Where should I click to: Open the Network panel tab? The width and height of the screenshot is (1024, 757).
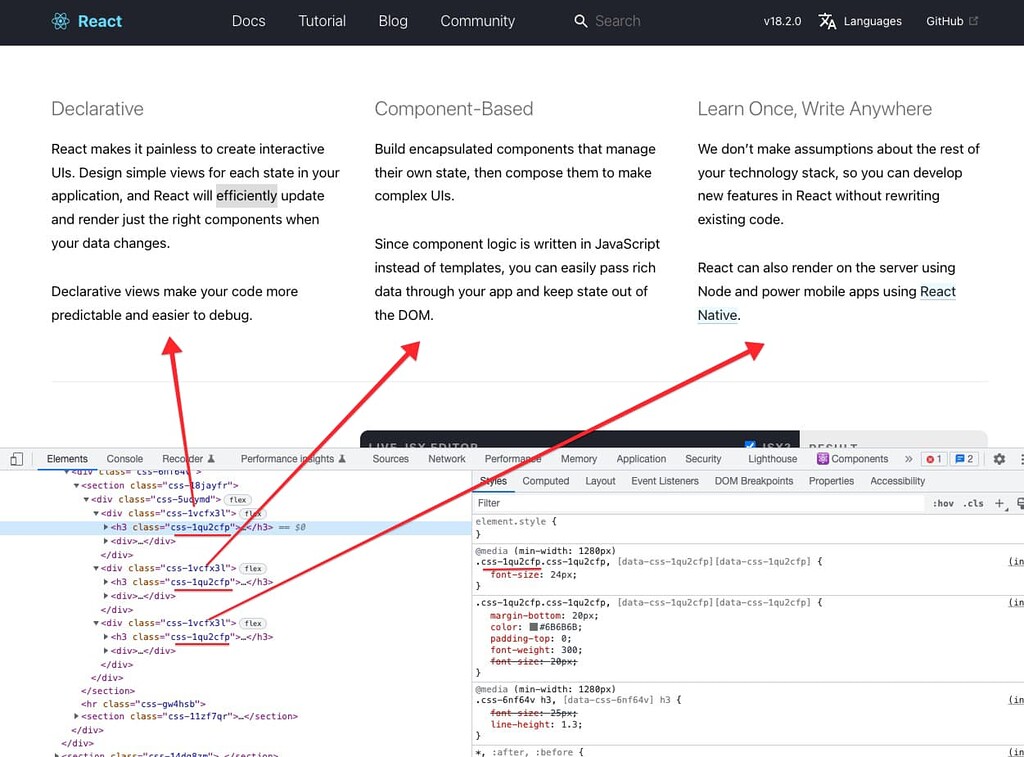click(446, 459)
